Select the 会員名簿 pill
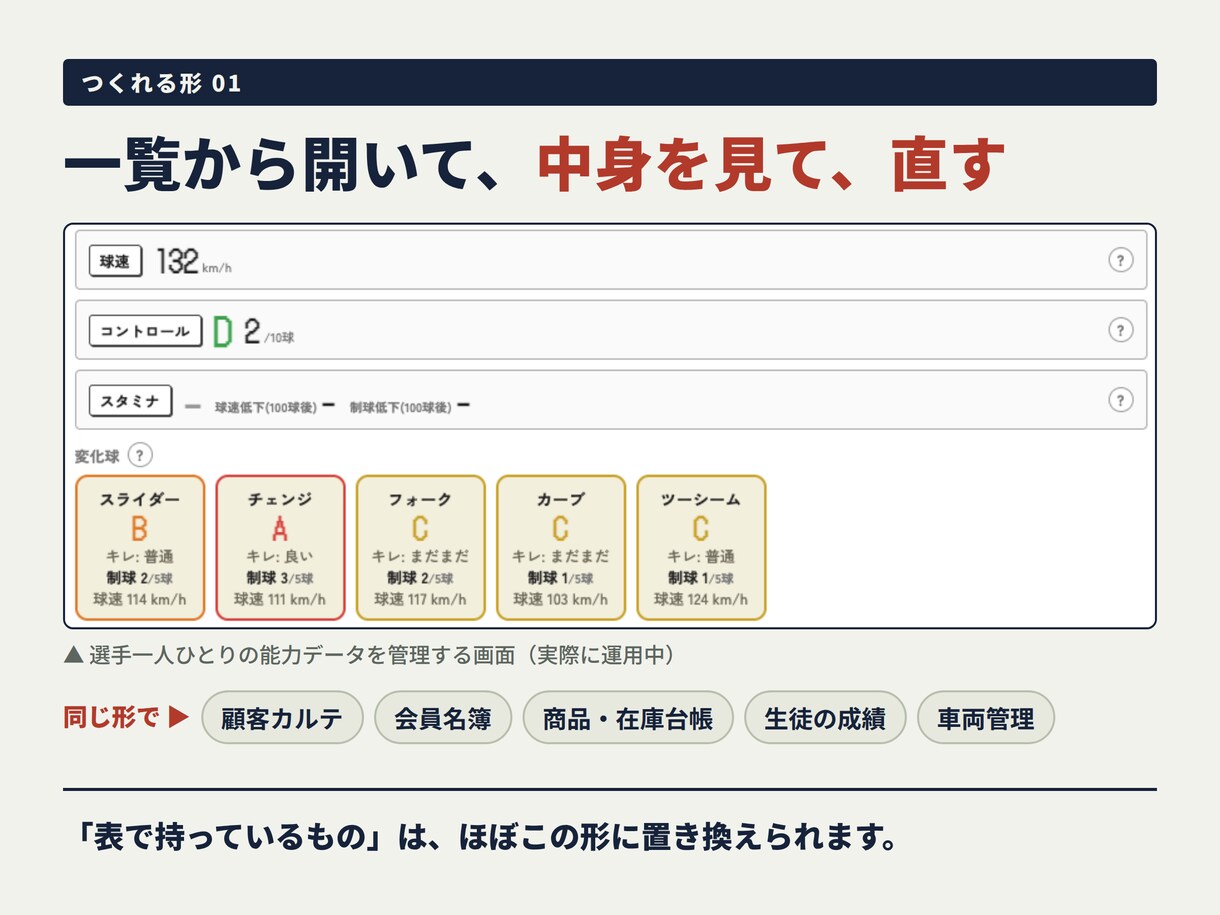 pyautogui.click(x=443, y=718)
